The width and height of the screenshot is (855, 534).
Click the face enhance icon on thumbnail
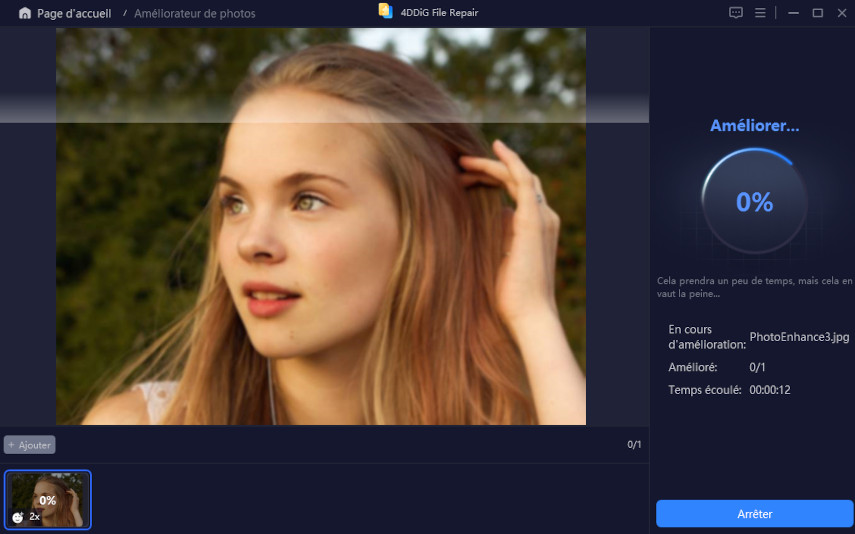click(18, 517)
